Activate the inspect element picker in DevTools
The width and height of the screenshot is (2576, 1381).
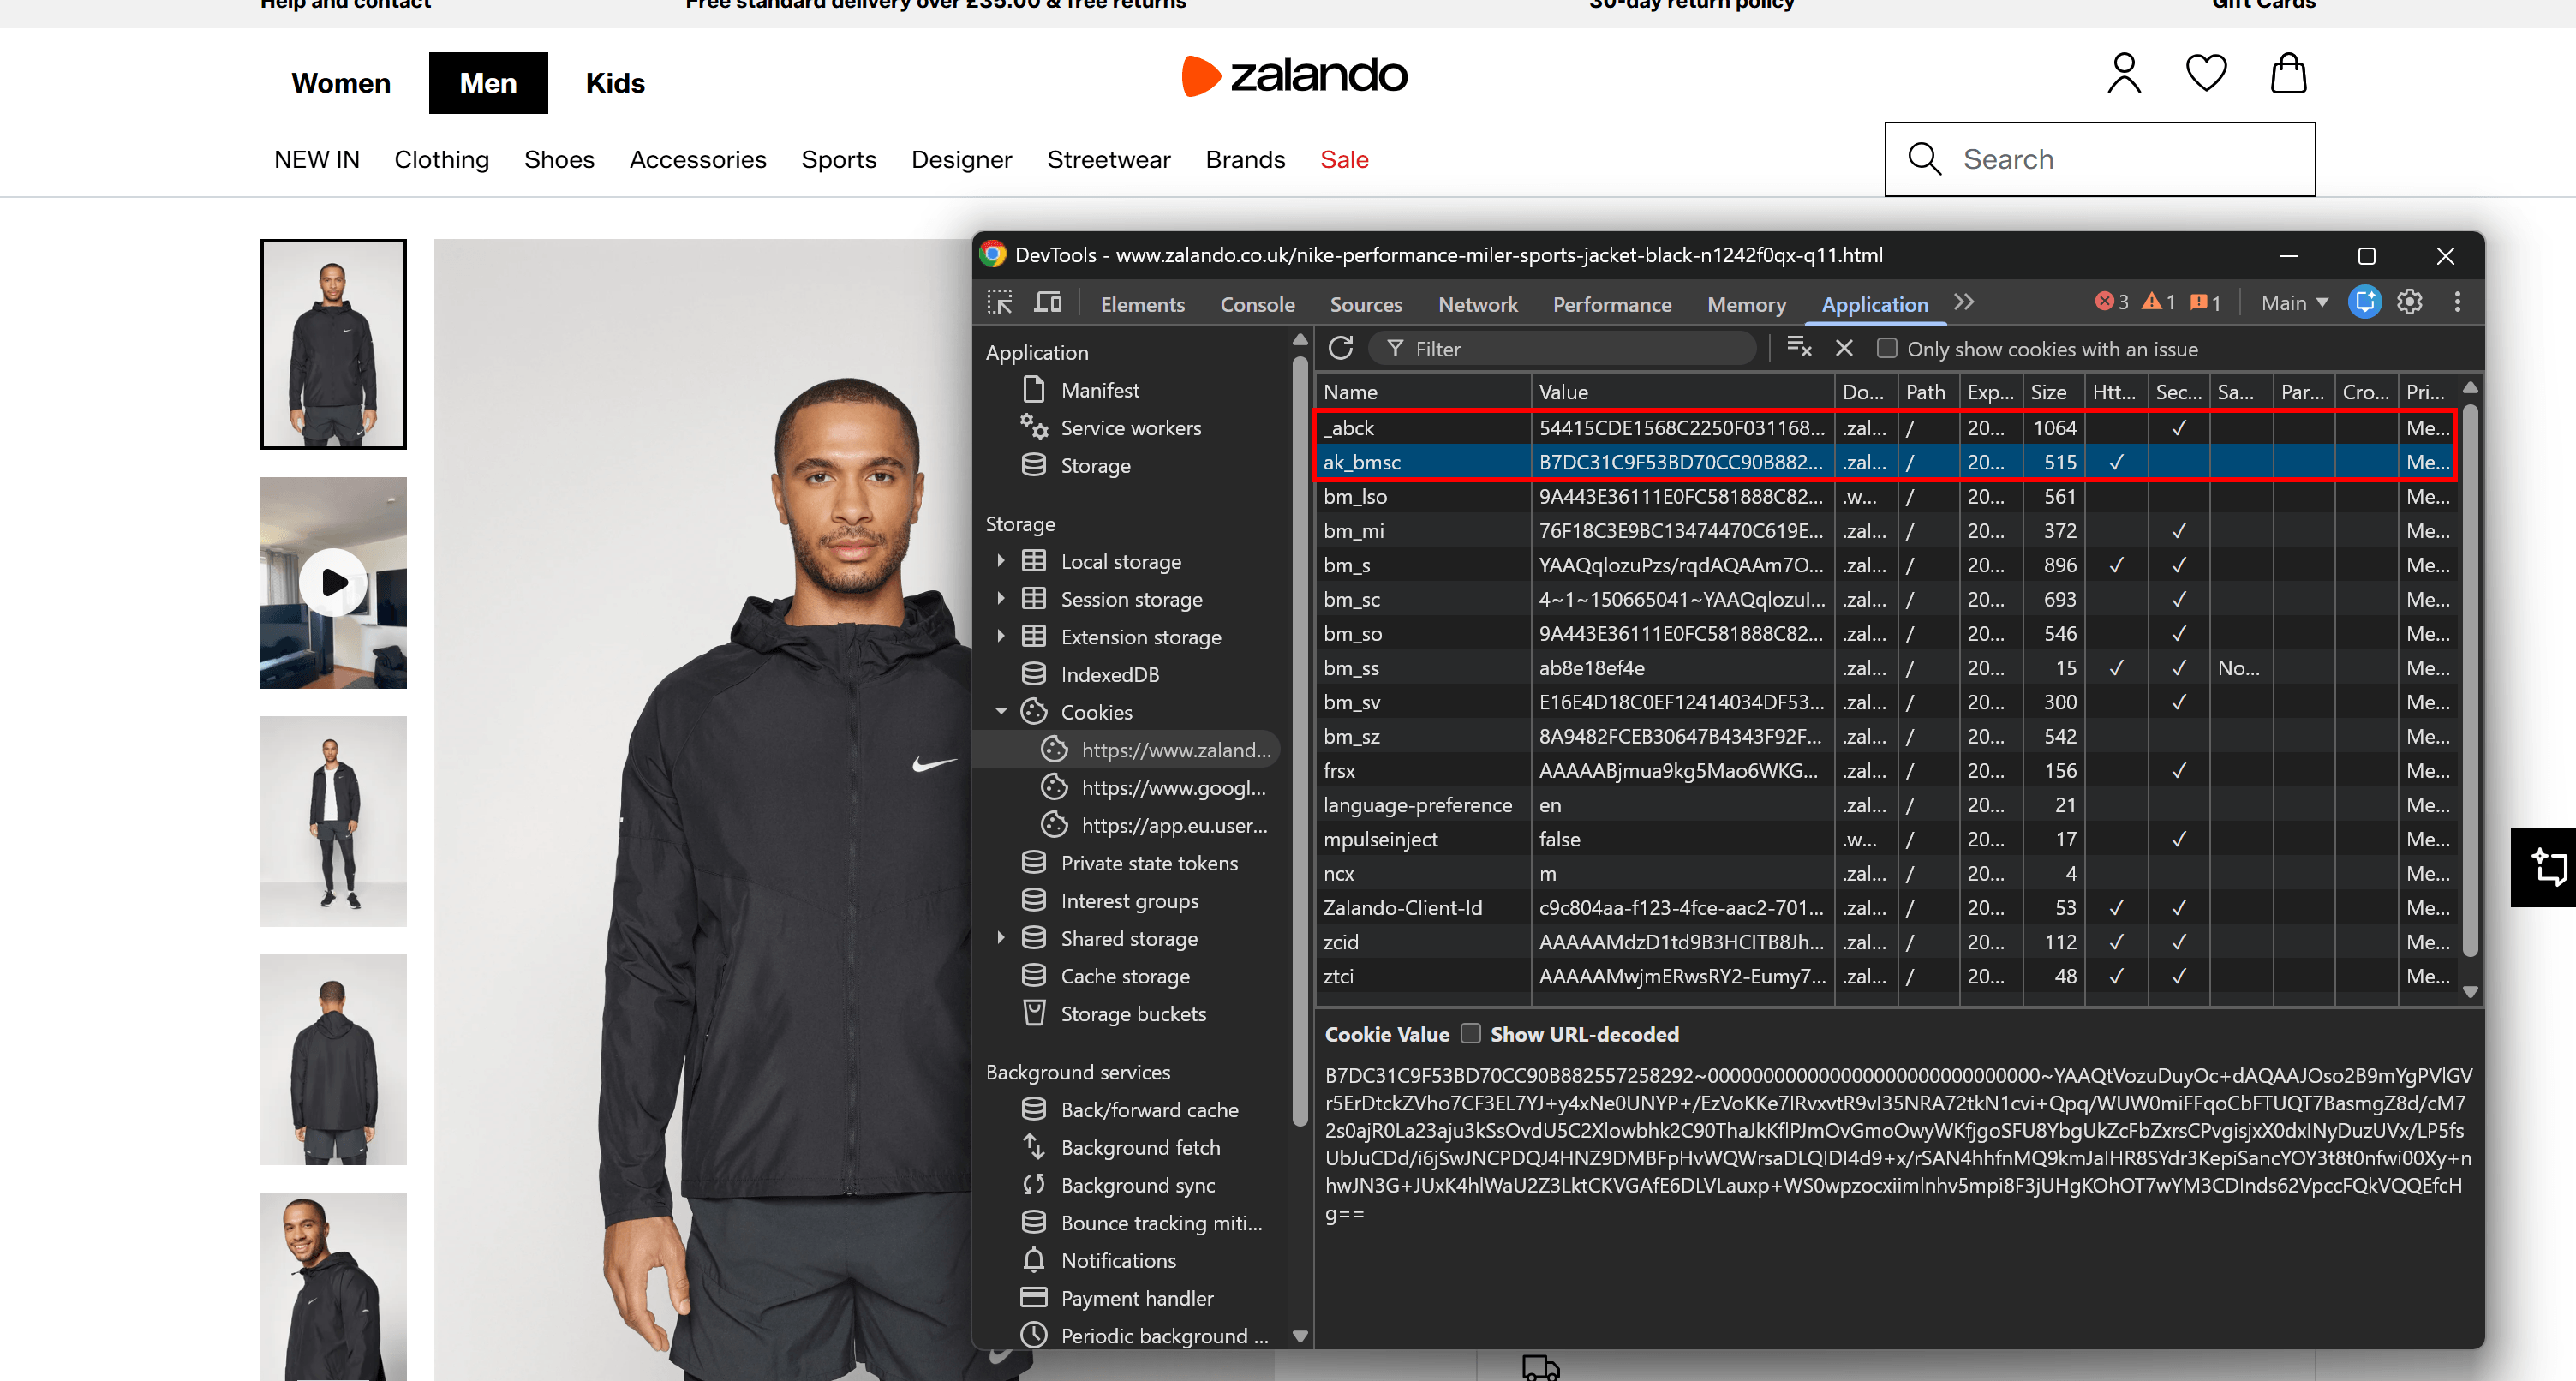coord(999,302)
